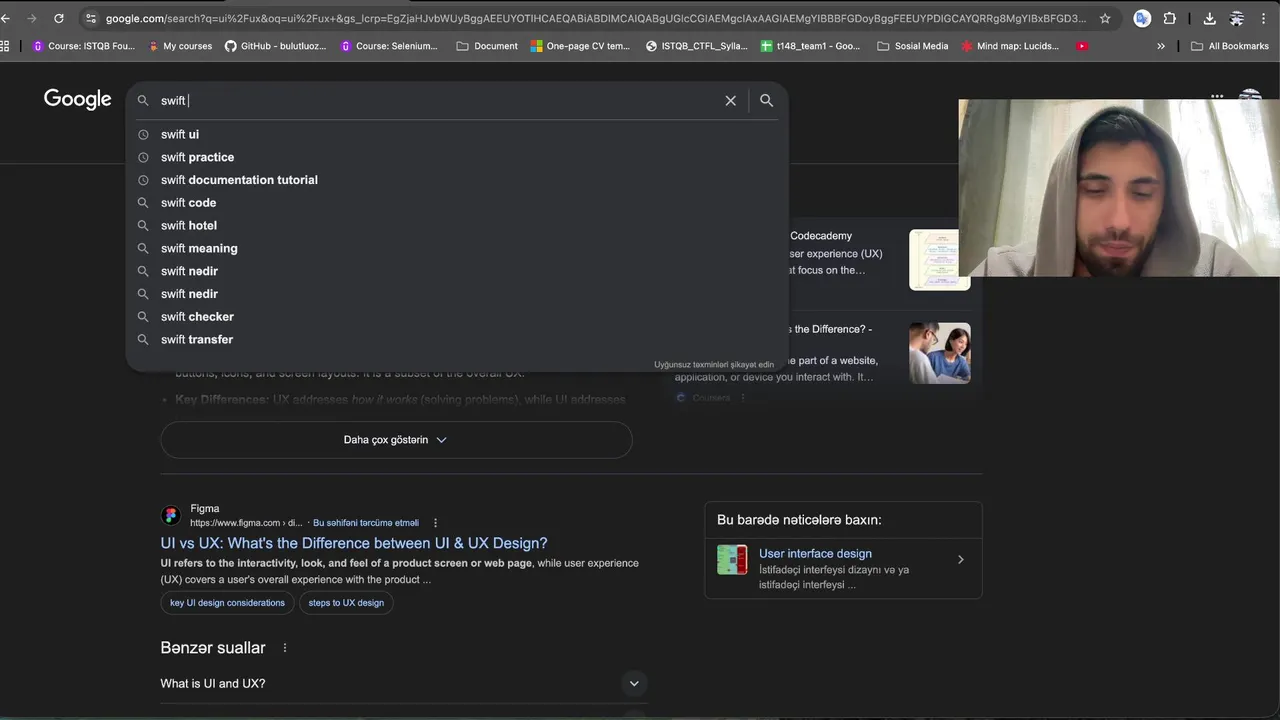Open 't148_team1 - Goo...' bookmark
1280x720 pixels.
click(810, 46)
